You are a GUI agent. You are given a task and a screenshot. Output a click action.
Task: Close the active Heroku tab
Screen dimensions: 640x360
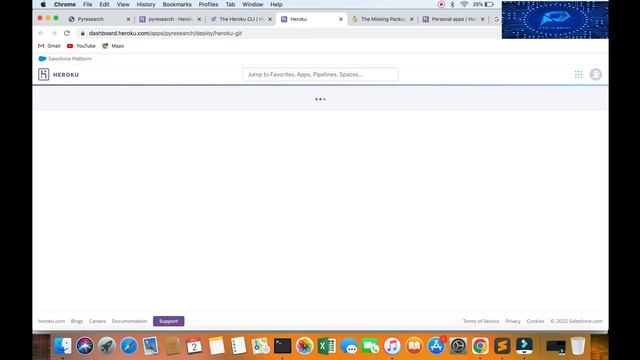341,19
